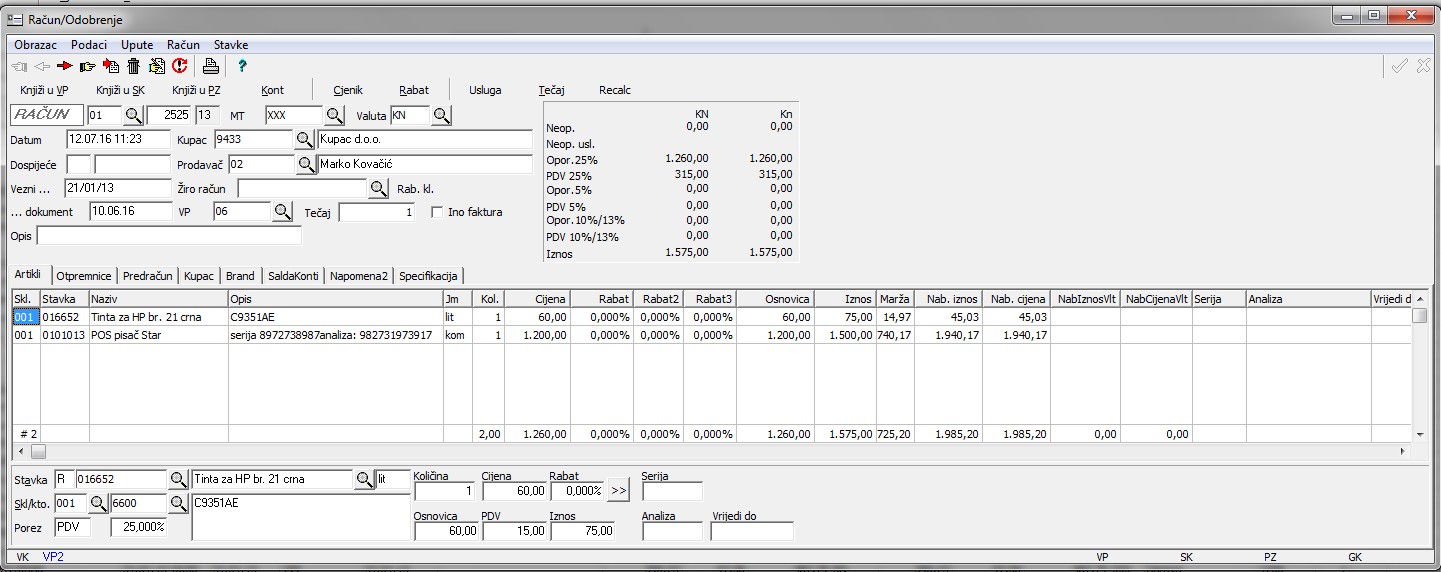Image resolution: width=1441 pixels, height=572 pixels.
Task: Open VP lookup magnifier next to 06
Action: point(283,211)
